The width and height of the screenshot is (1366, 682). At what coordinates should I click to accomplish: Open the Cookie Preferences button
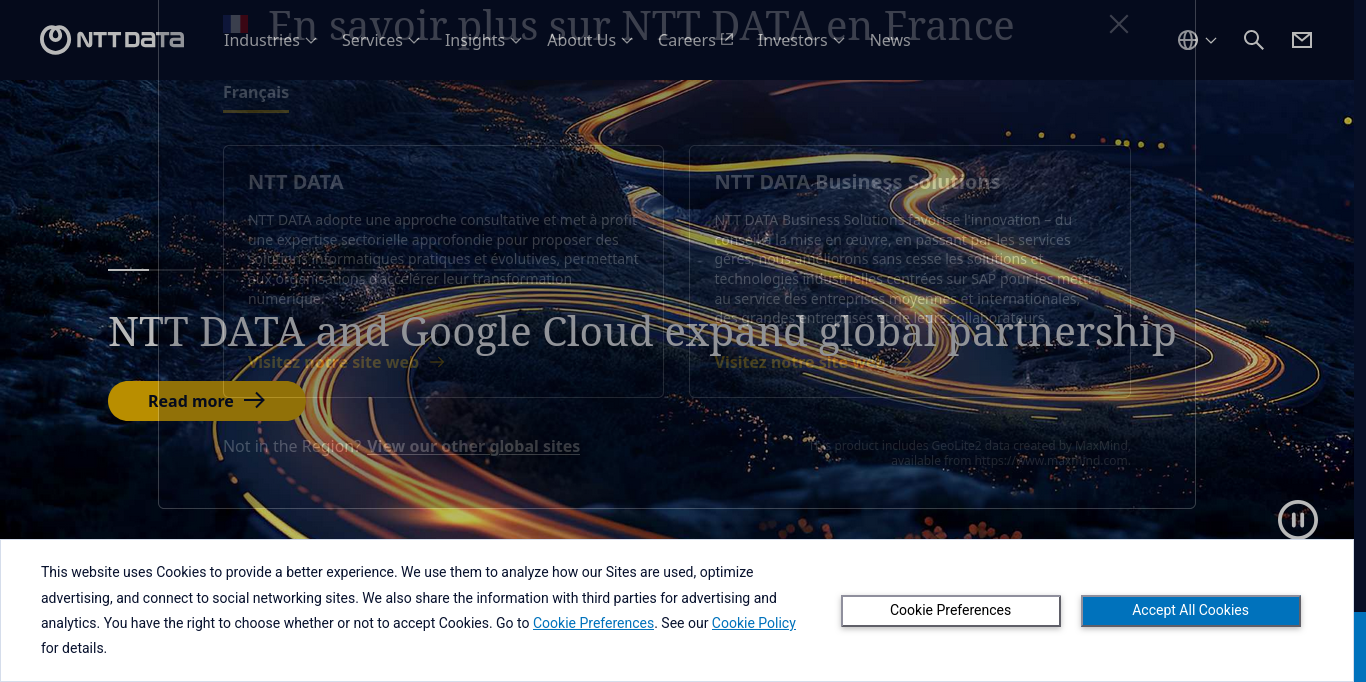[950, 610]
